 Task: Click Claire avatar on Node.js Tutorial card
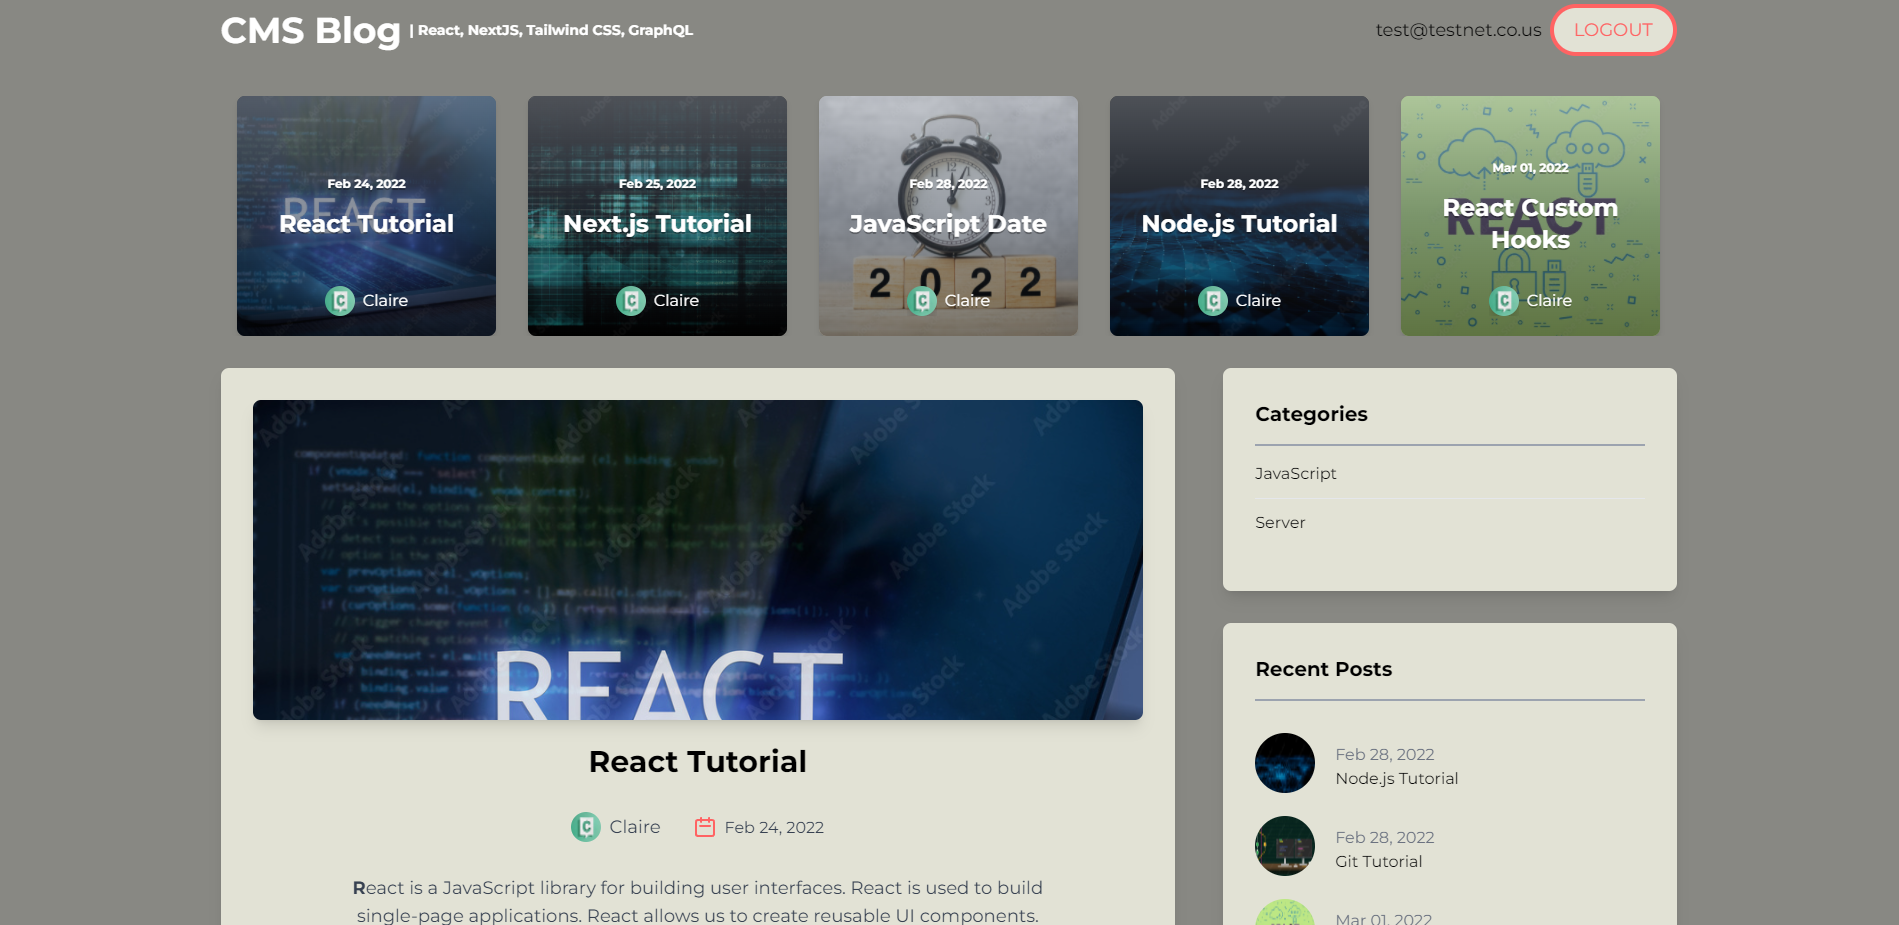pos(1213,300)
